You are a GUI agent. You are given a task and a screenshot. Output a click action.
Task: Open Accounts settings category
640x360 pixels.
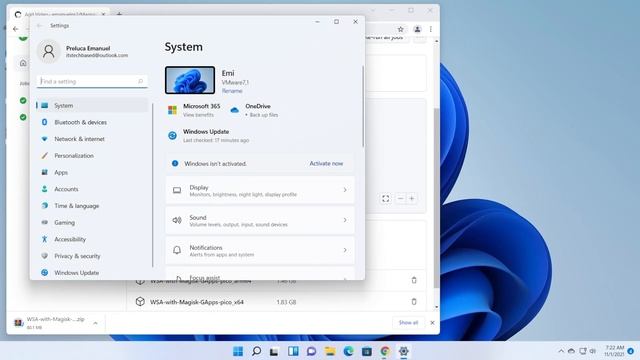(92, 189)
